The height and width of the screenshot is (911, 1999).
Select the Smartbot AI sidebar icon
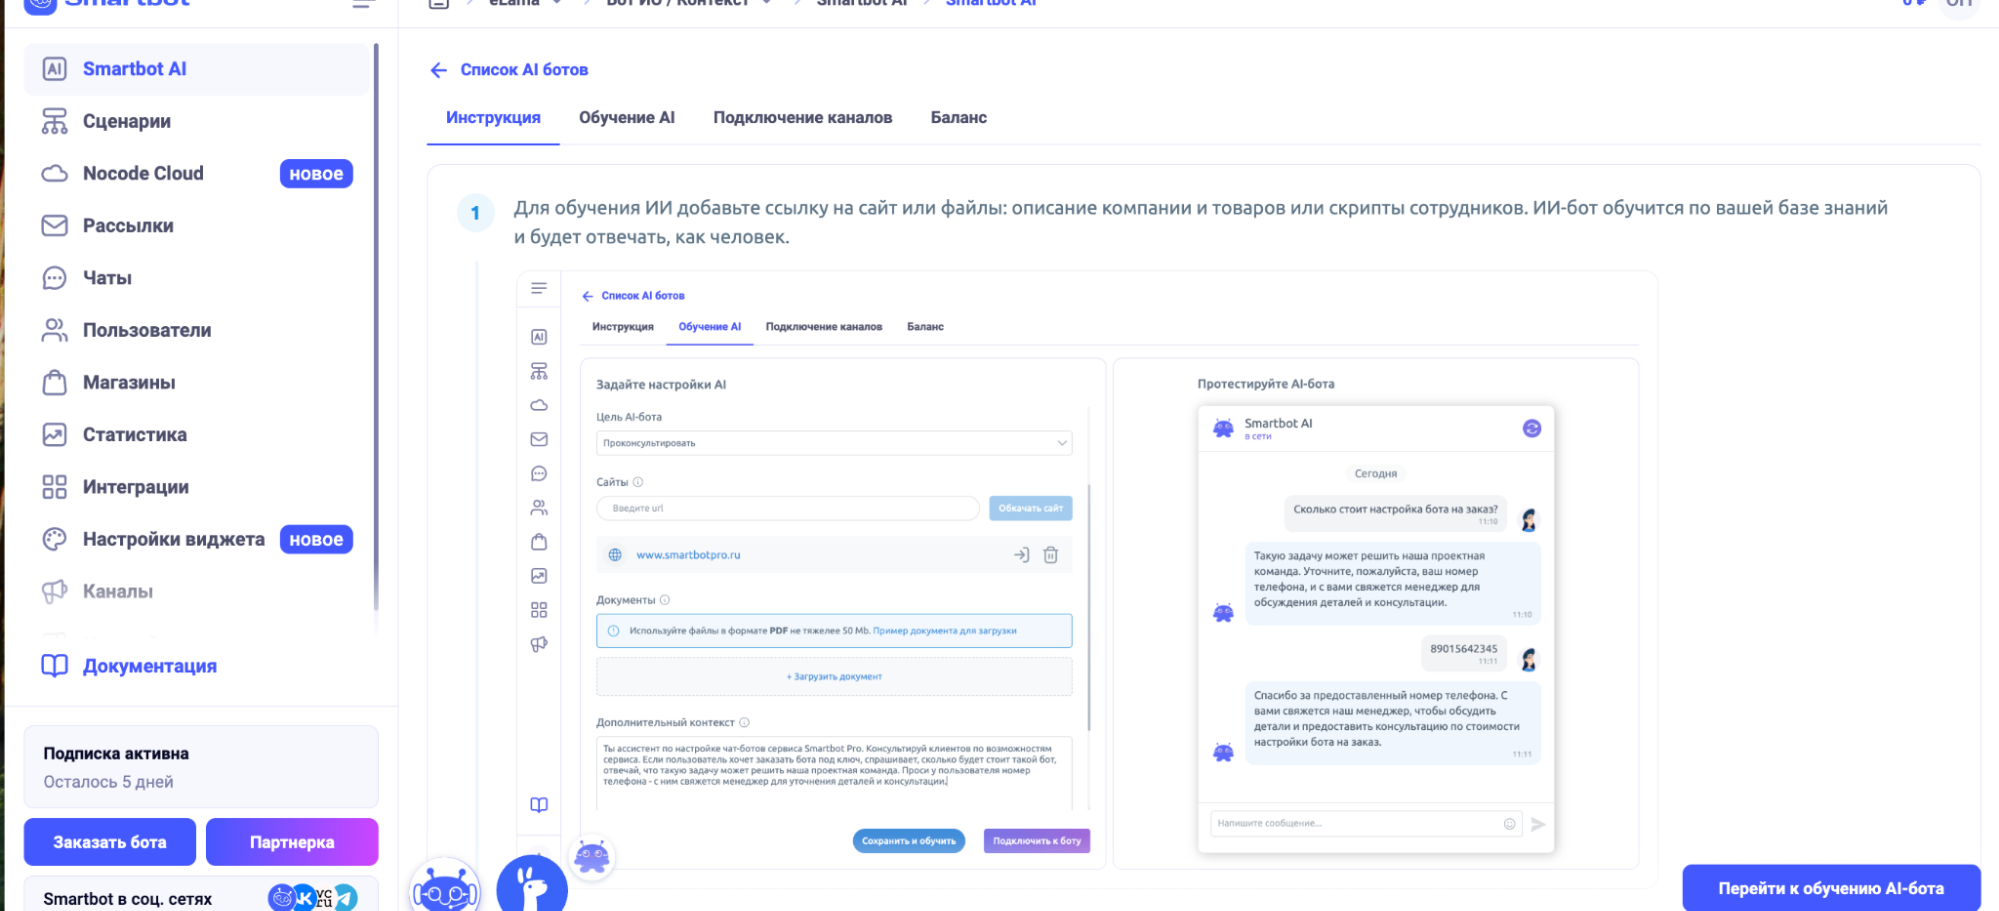52,68
